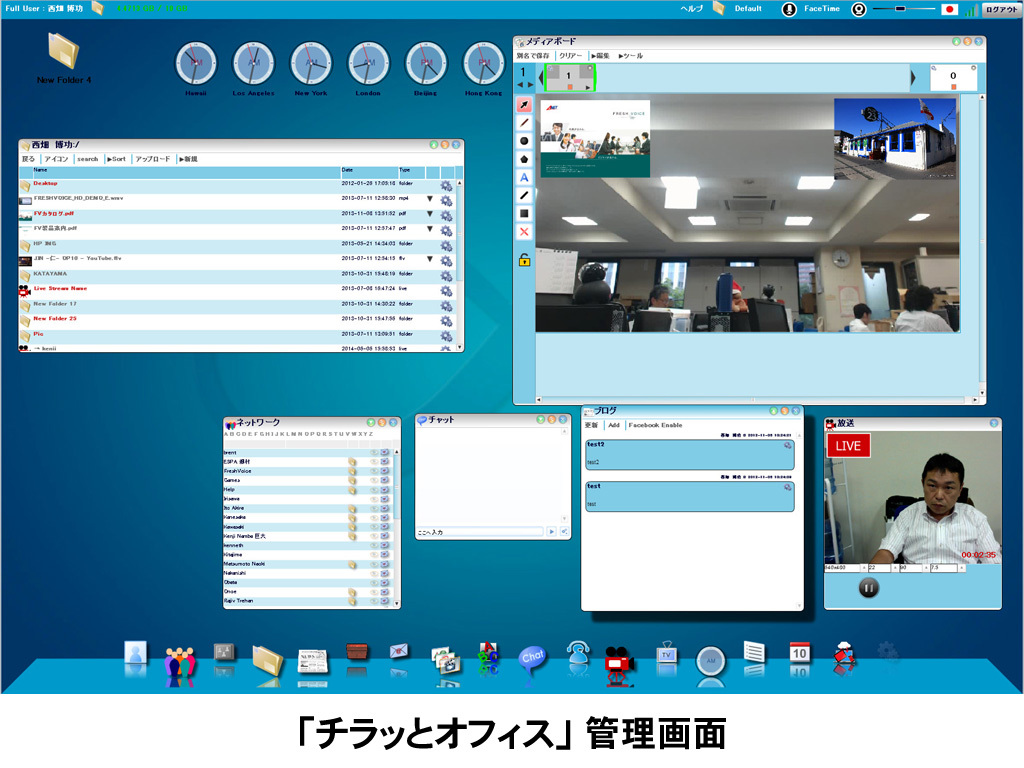Adjust the volume slider in top bar
Viewport: 1024px width, 768px height.
click(x=901, y=9)
